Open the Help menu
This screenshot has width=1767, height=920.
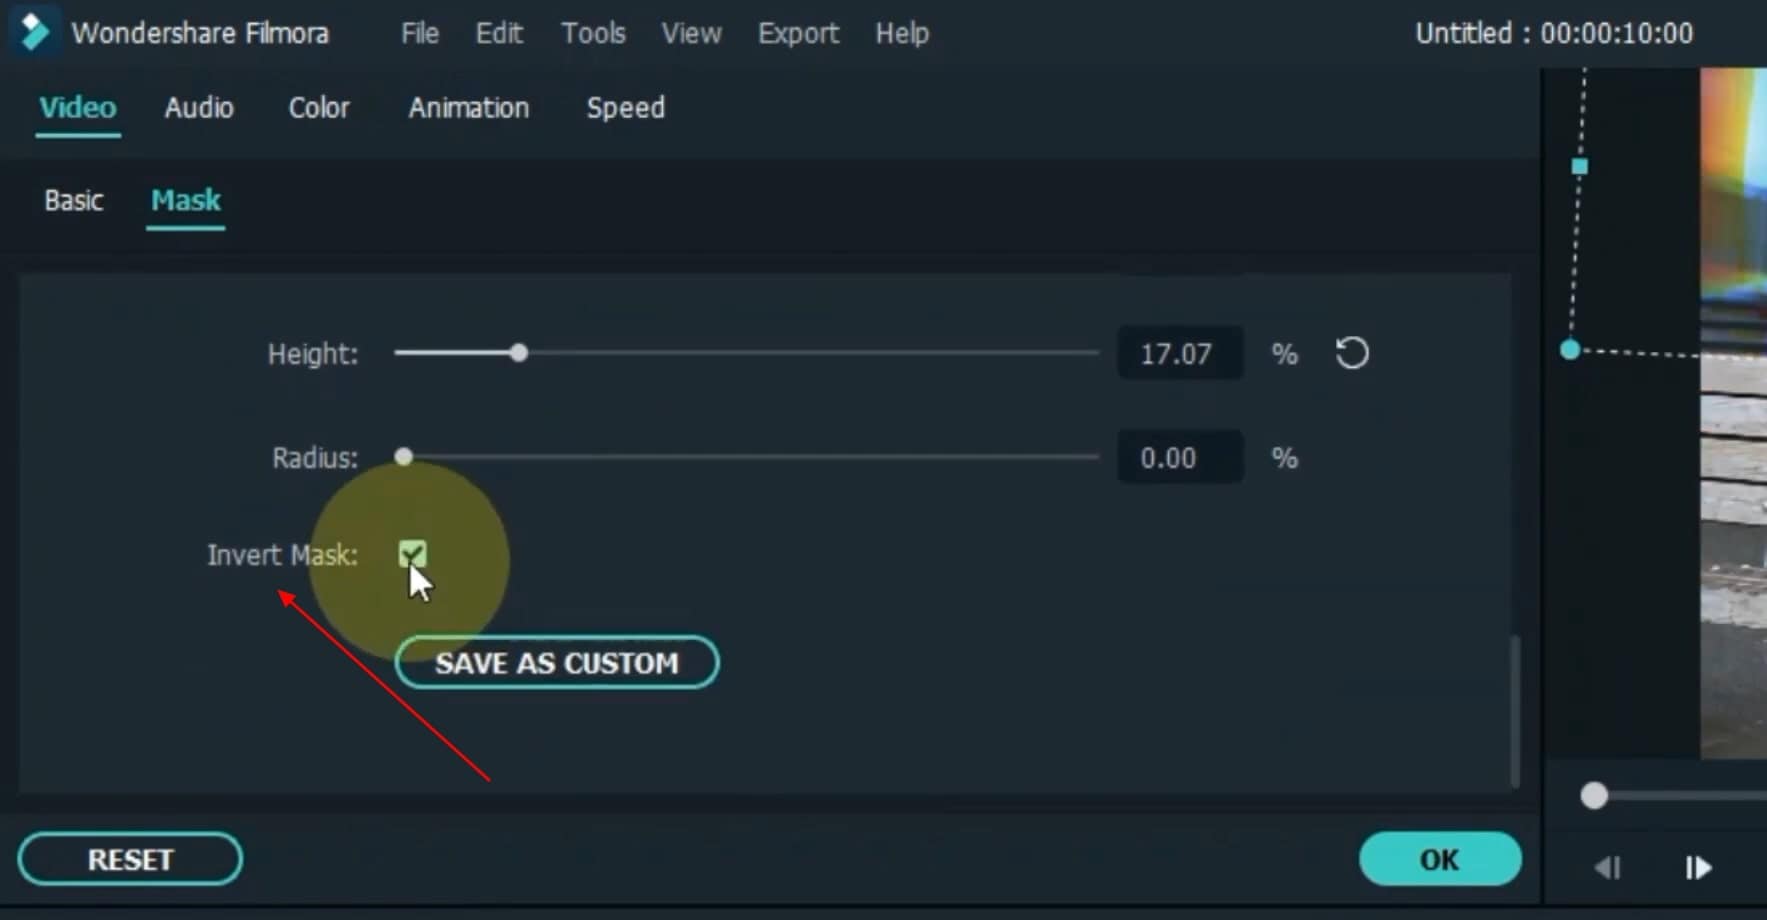coord(902,33)
